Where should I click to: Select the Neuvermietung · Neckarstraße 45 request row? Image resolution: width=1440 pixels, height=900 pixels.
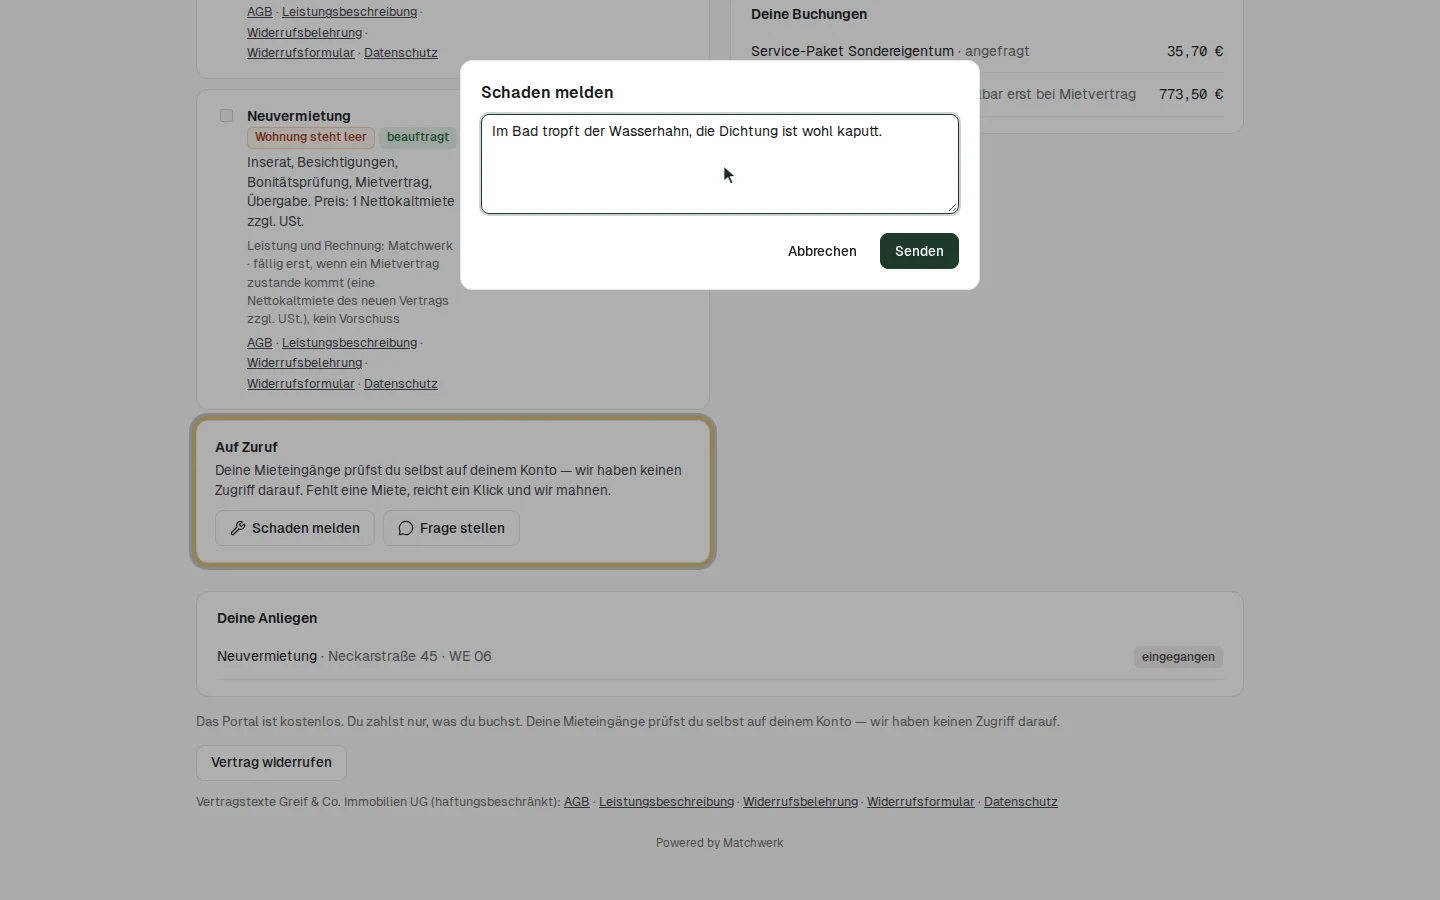(x=720, y=657)
